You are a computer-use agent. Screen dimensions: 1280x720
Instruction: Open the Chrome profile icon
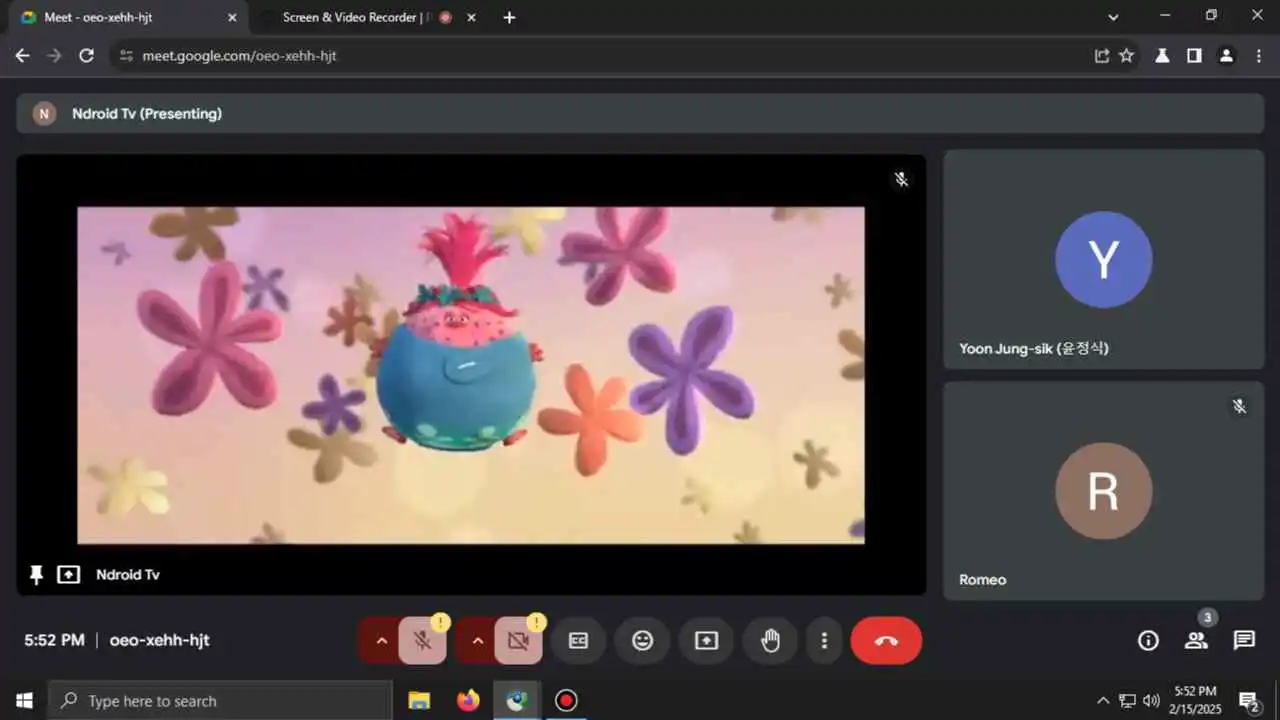tap(1226, 56)
